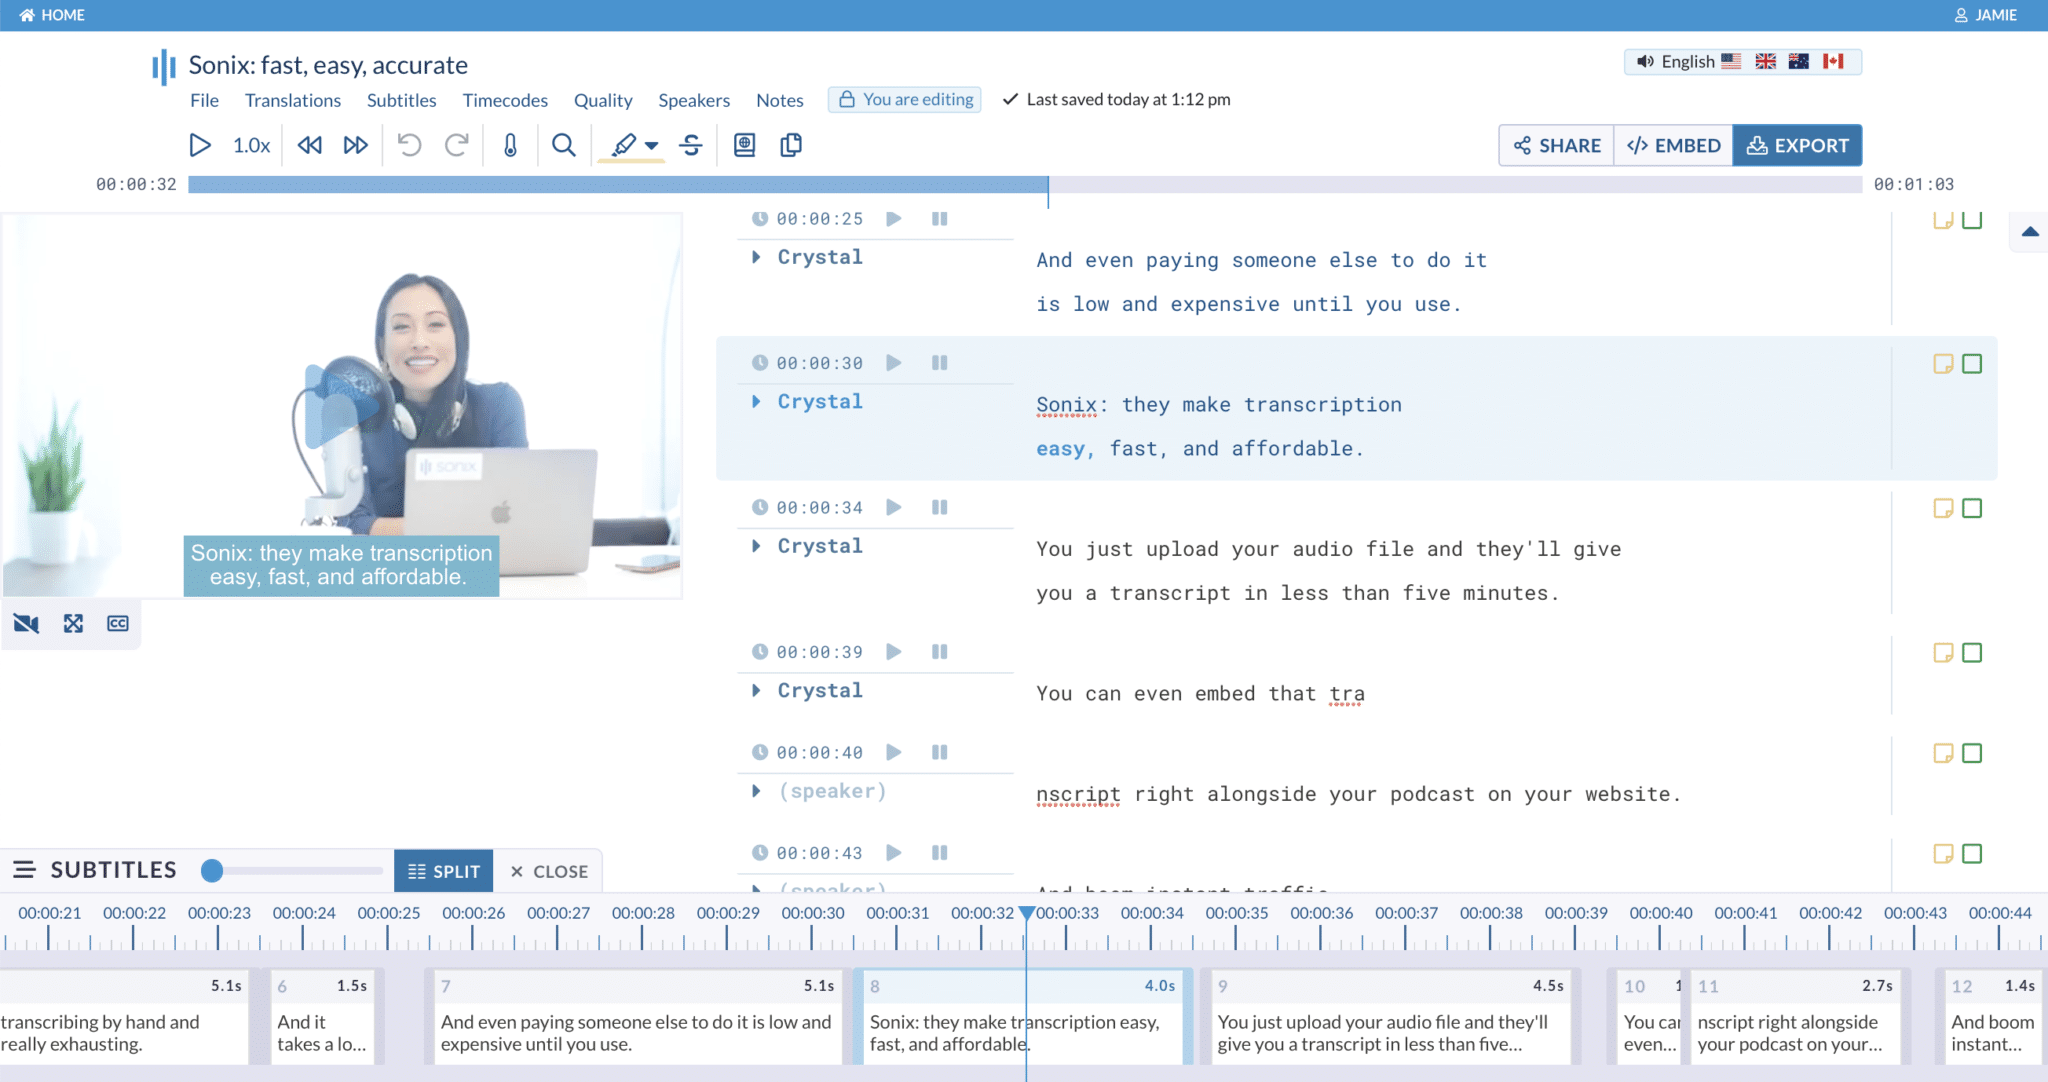Screen dimensions: 2048x1082
Task: Click the subtitles zoom slider handle
Action: coord(212,871)
